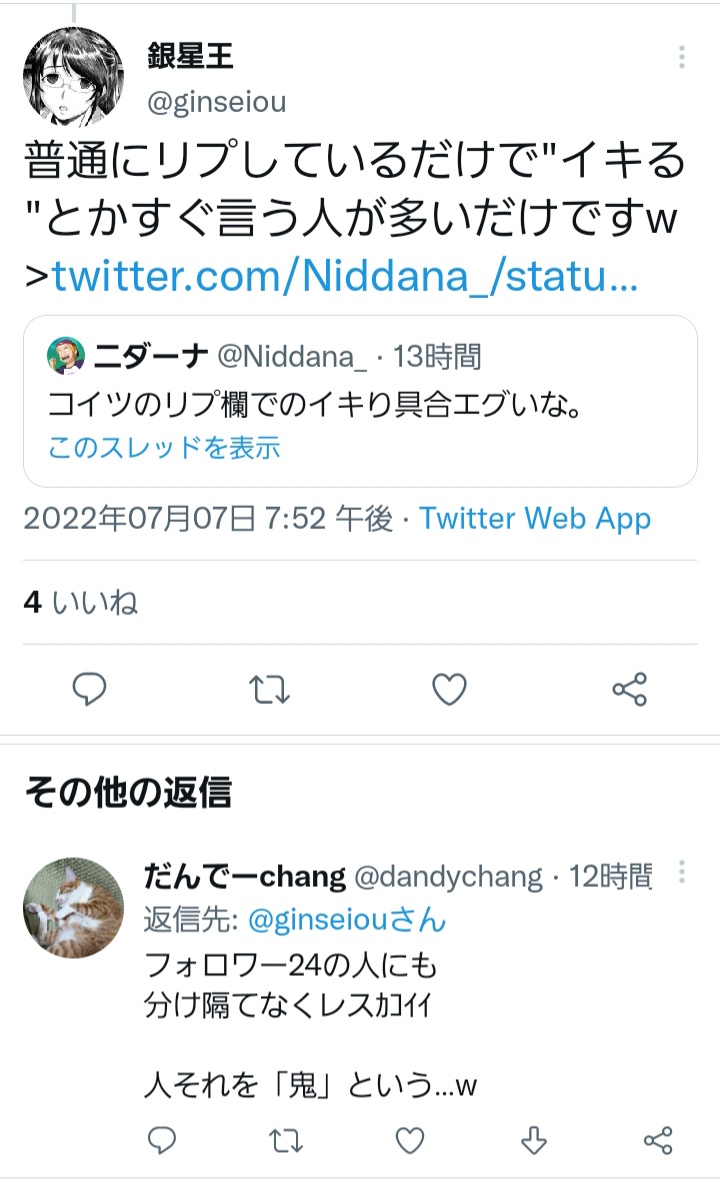Click このスレッドを表示 to show thread
720x1179 pixels.
164,447
